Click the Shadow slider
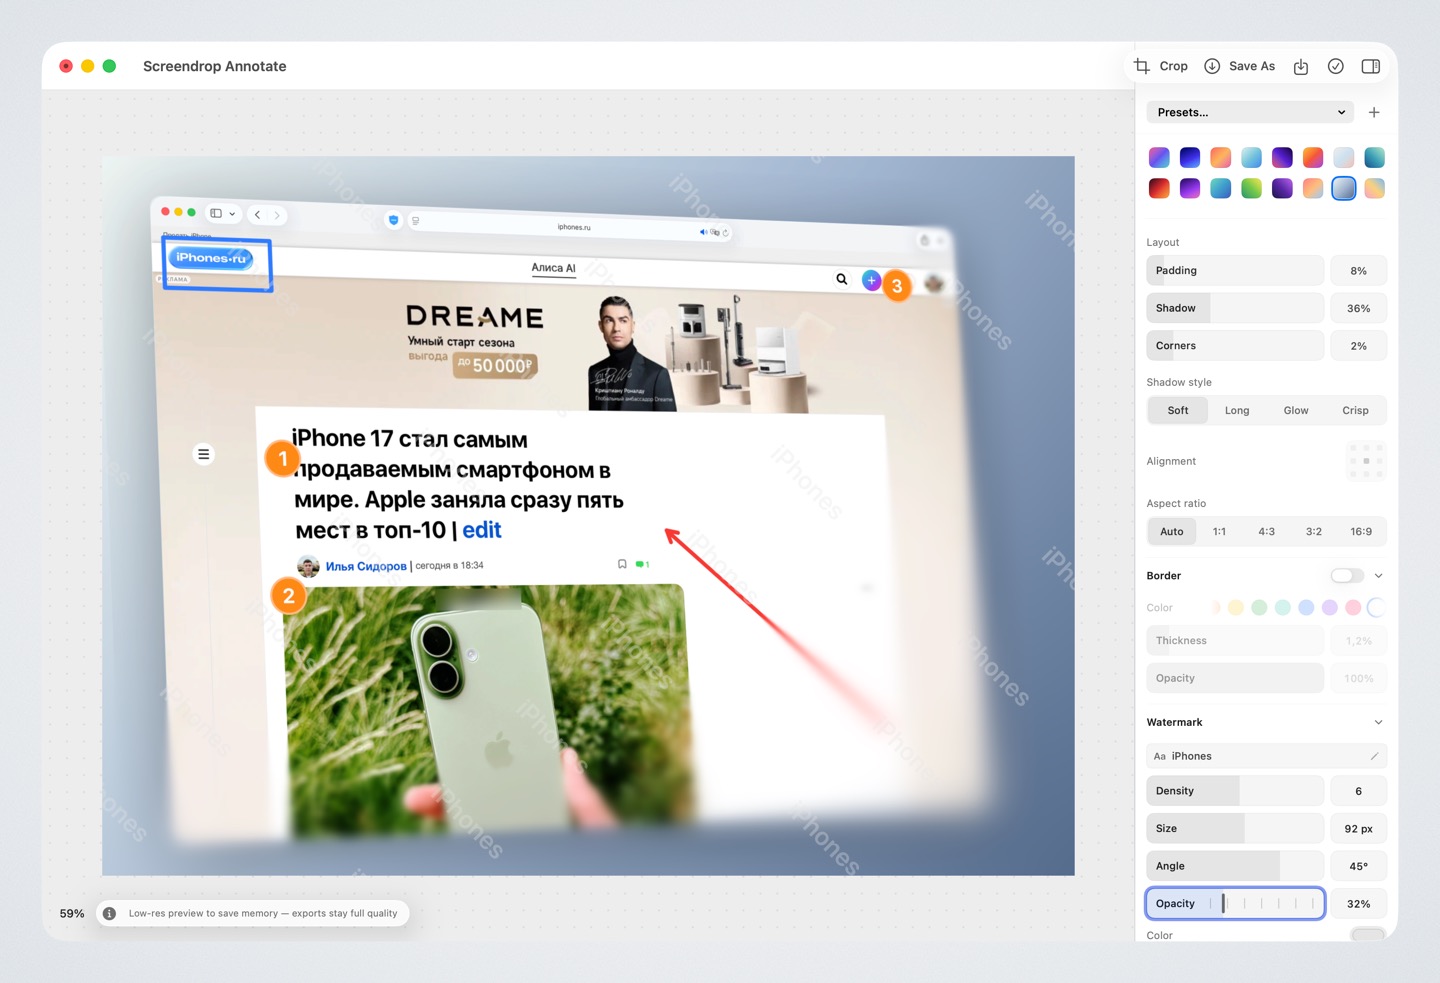The height and width of the screenshot is (983, 1440). coord(1235,308)
